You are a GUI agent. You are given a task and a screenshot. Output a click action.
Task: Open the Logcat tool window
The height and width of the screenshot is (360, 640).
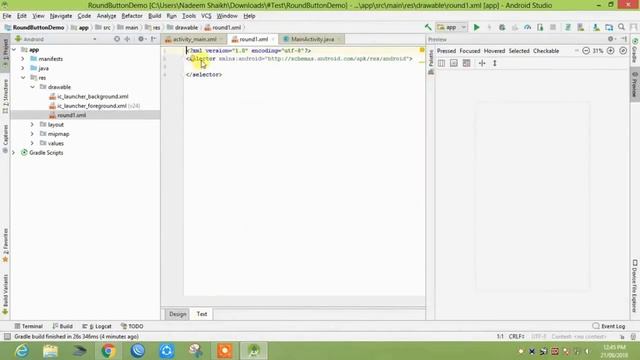click(97, 326)
